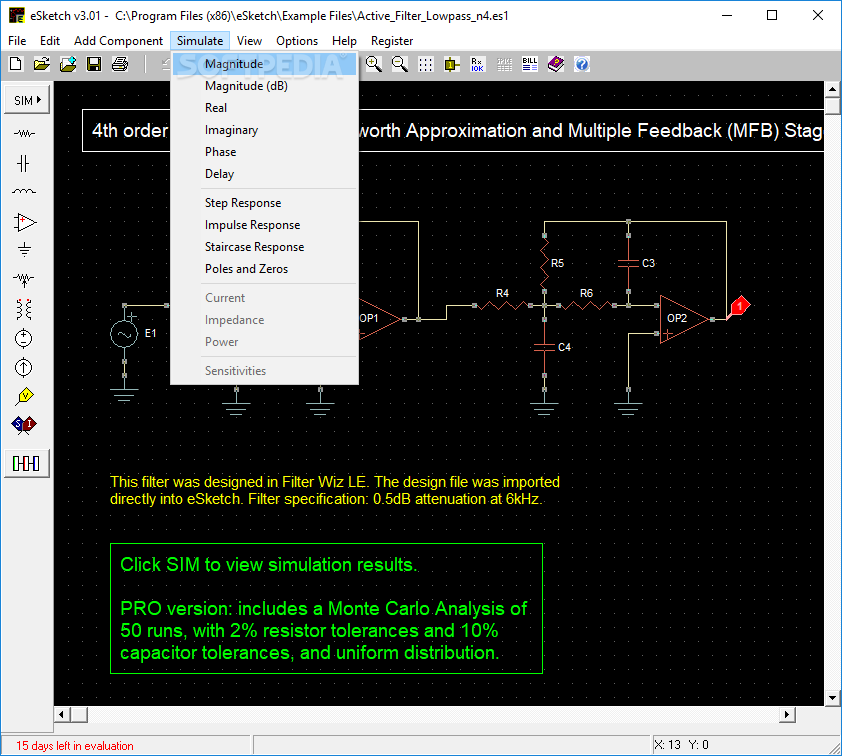Open the Register menu
The width and height of the screenshot is (842, 756).
pos(391,41)
